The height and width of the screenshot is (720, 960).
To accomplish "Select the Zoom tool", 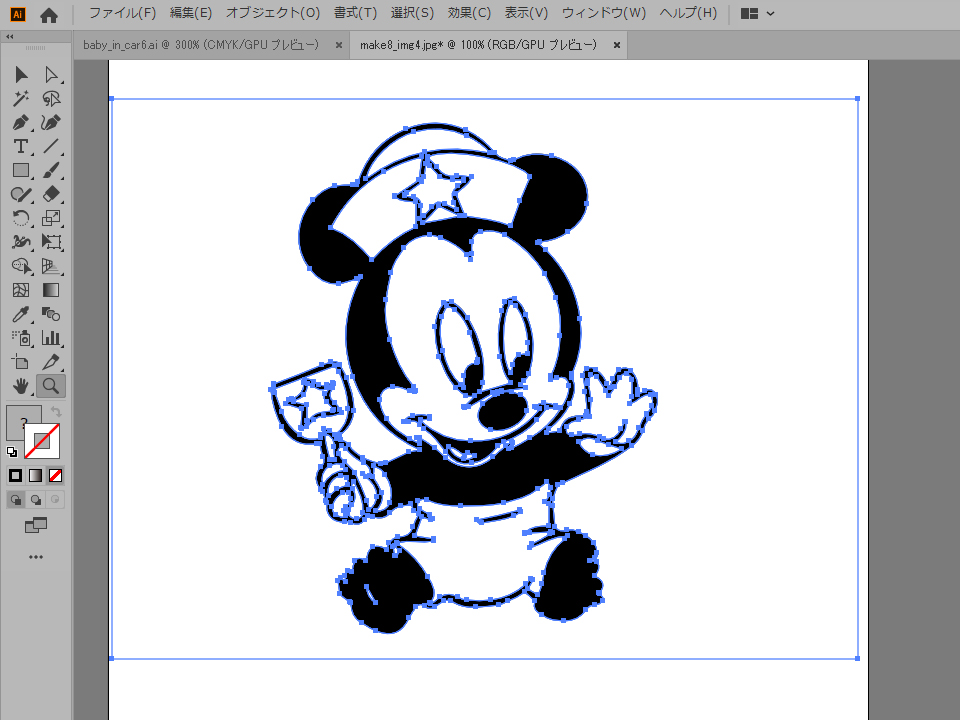I will point(51,386).
